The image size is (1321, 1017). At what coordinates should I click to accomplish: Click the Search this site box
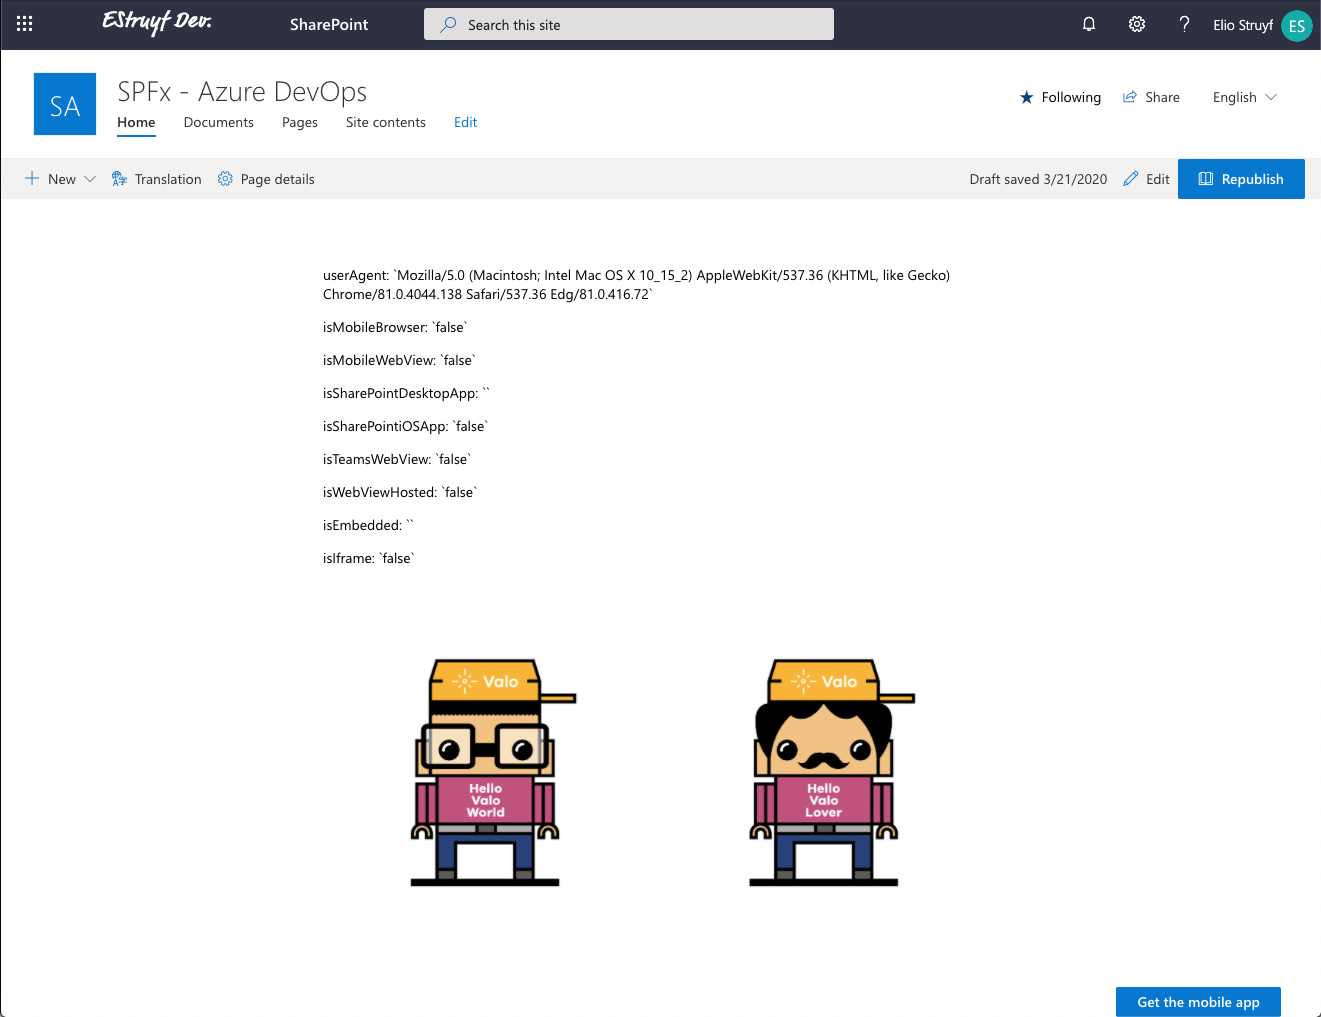pyautogui.click(x=629, y=24)
